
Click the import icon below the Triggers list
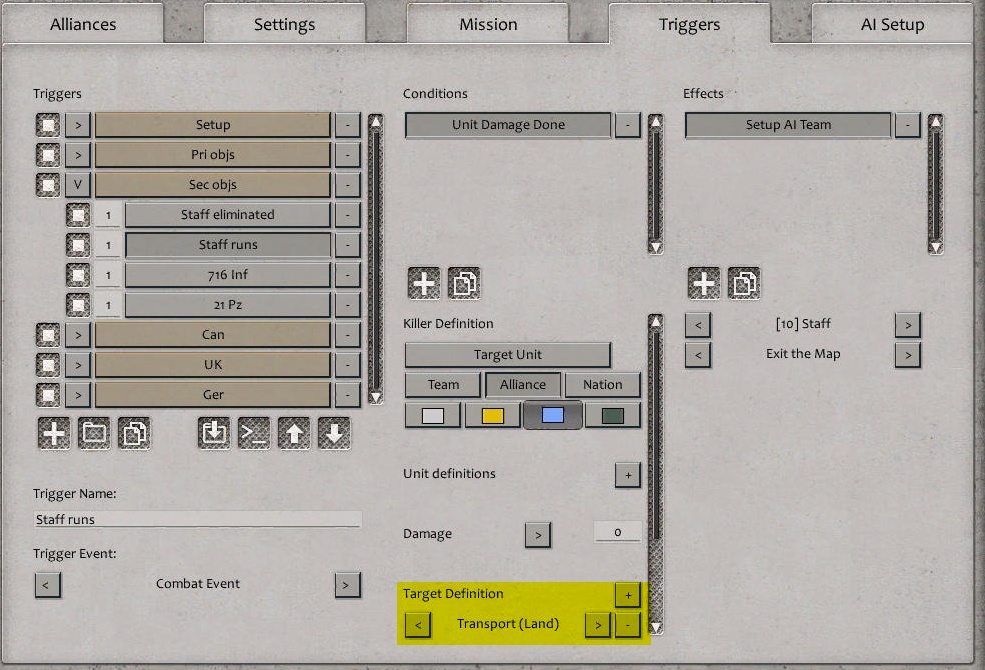213,433
